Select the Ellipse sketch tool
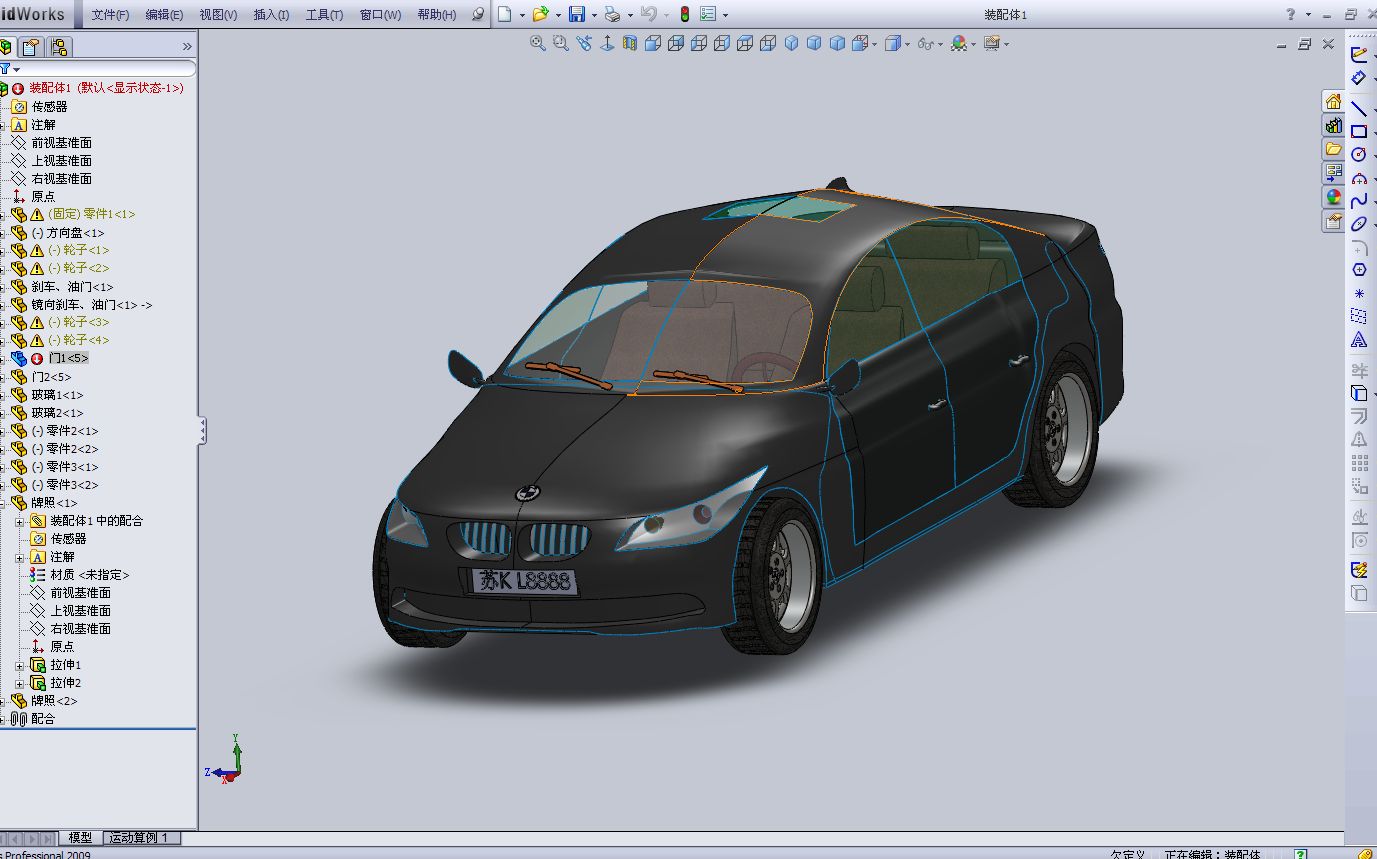 click(1359, 224)
